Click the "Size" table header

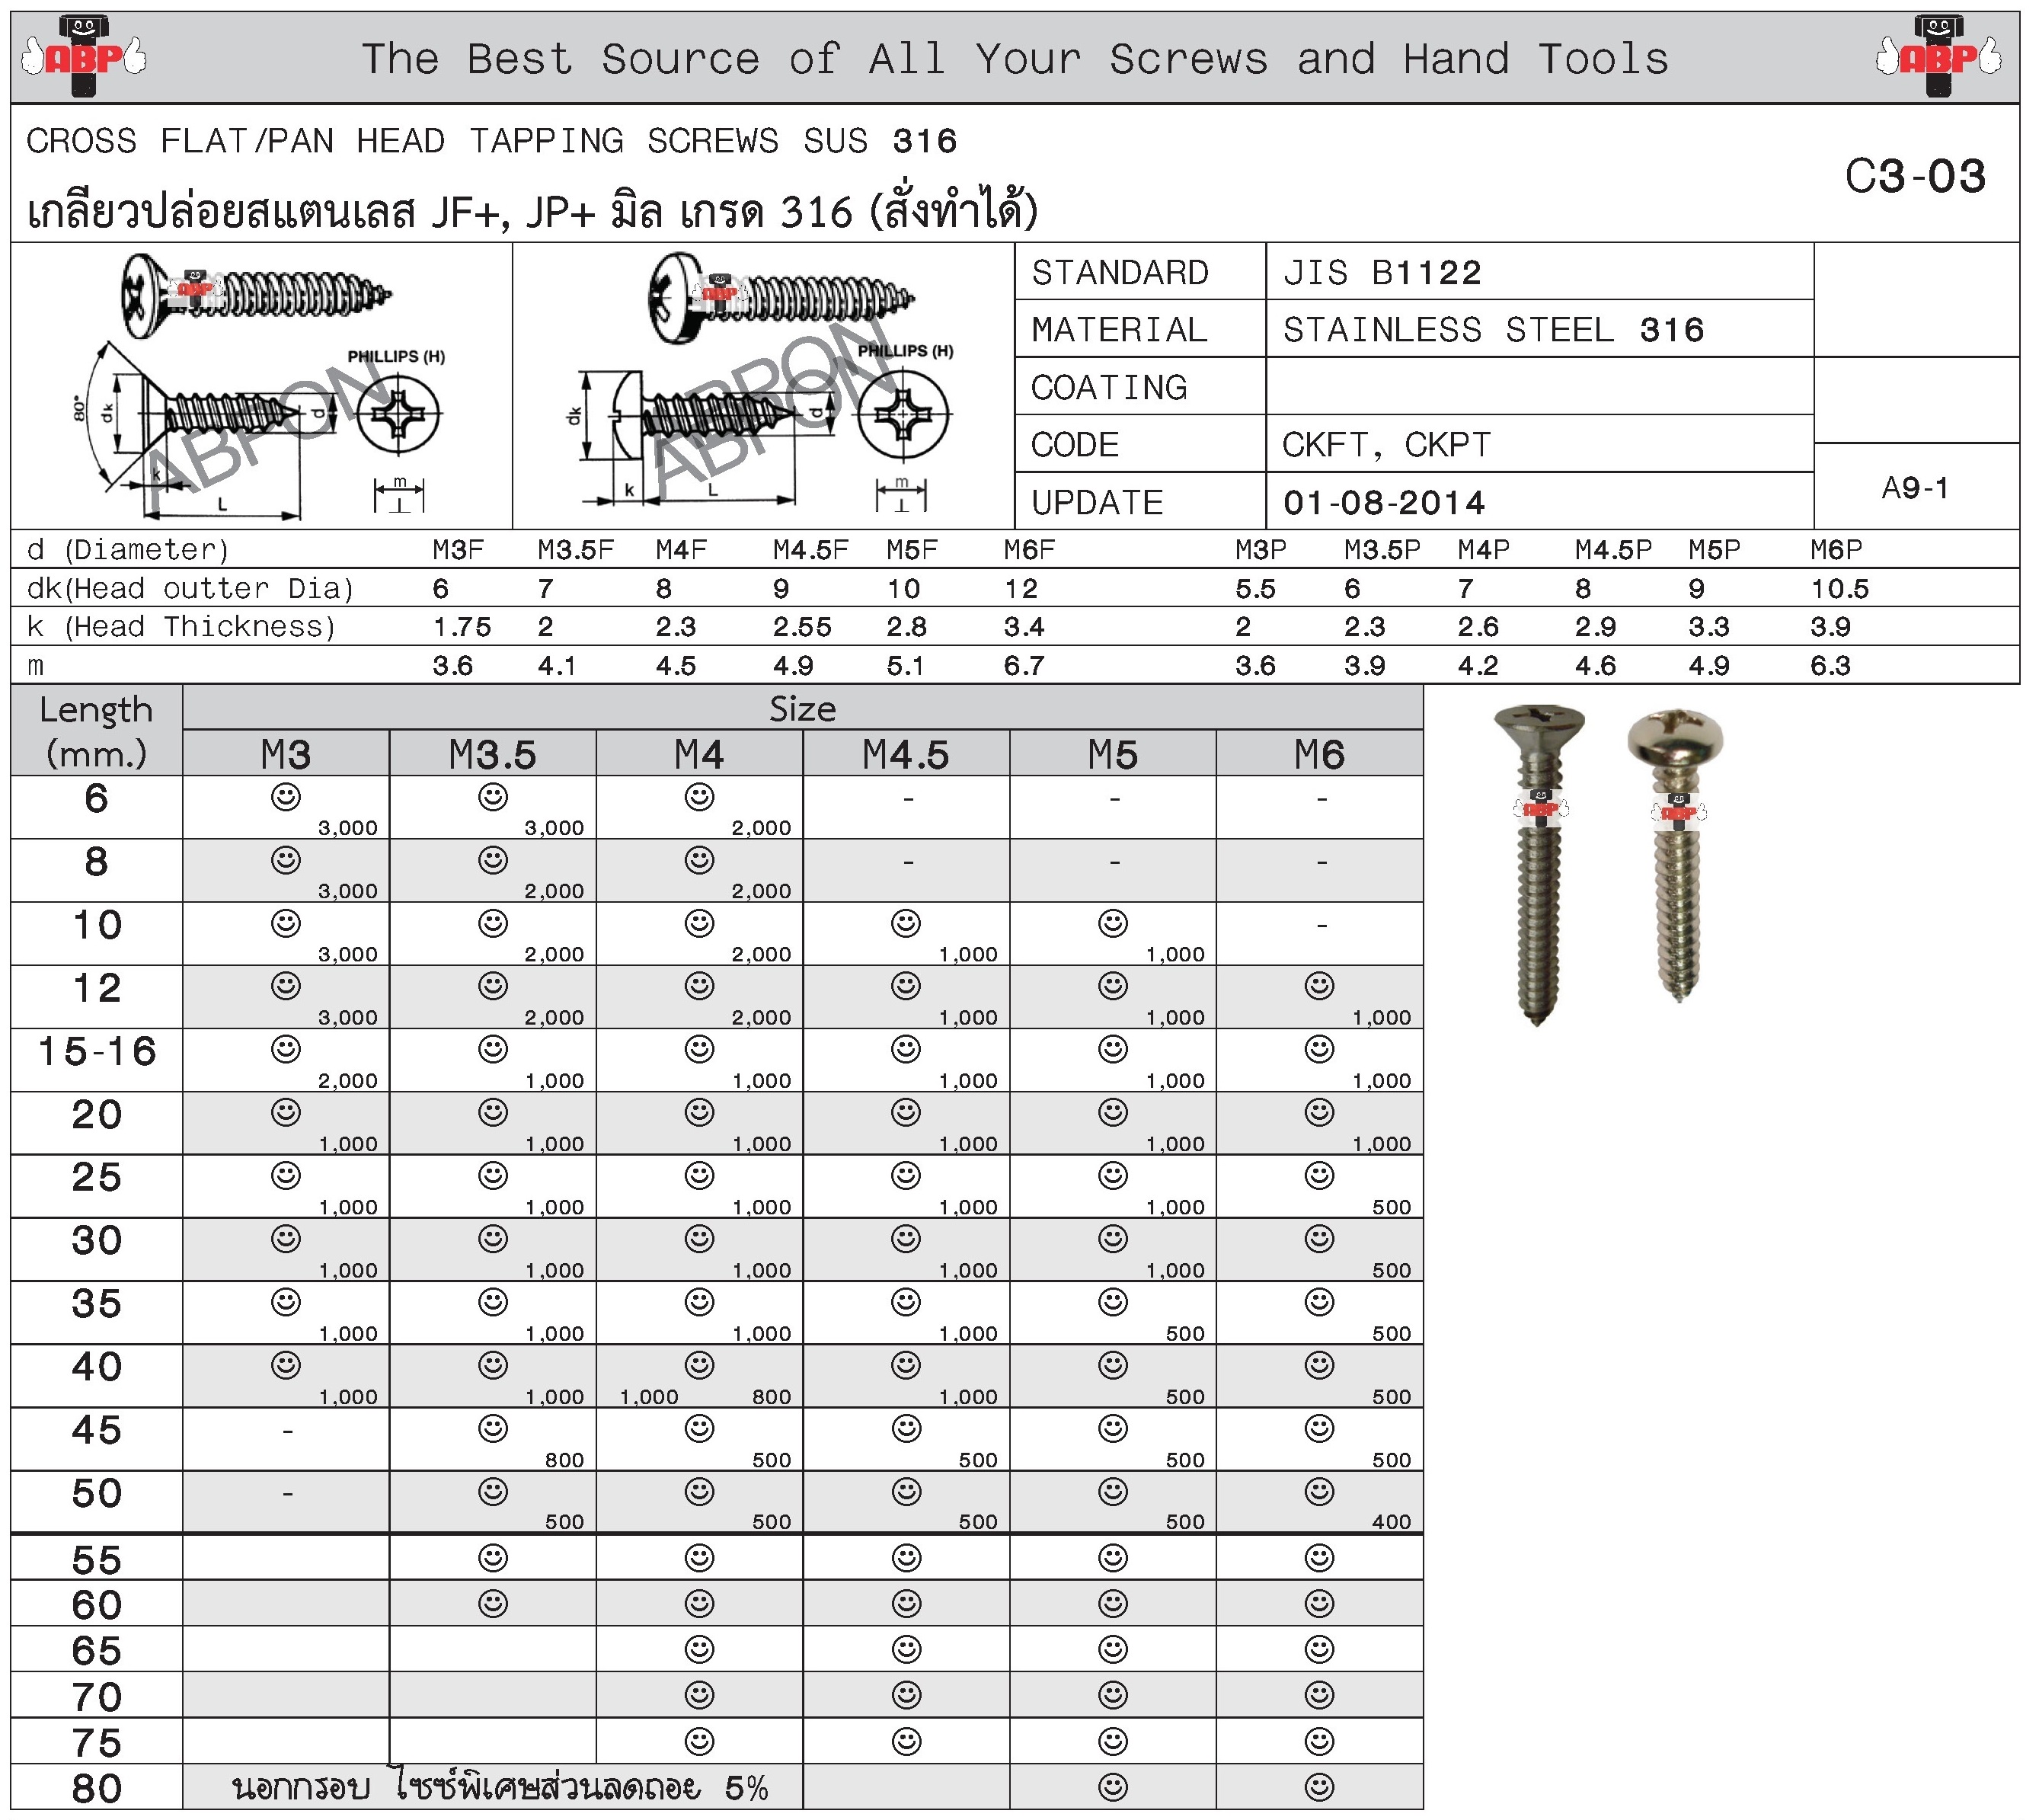click(x=803, y=709)
